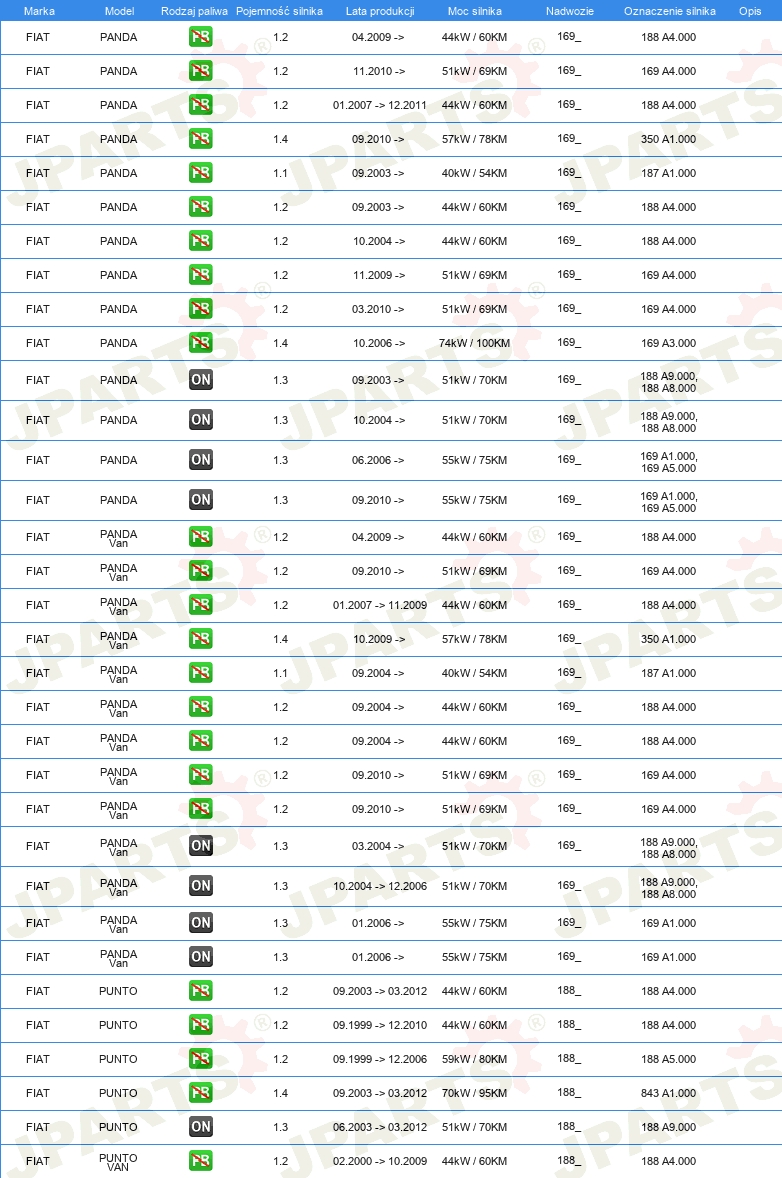Click the Rodzaj paliwa column header

pyautogui.click(x=195, y=11)
